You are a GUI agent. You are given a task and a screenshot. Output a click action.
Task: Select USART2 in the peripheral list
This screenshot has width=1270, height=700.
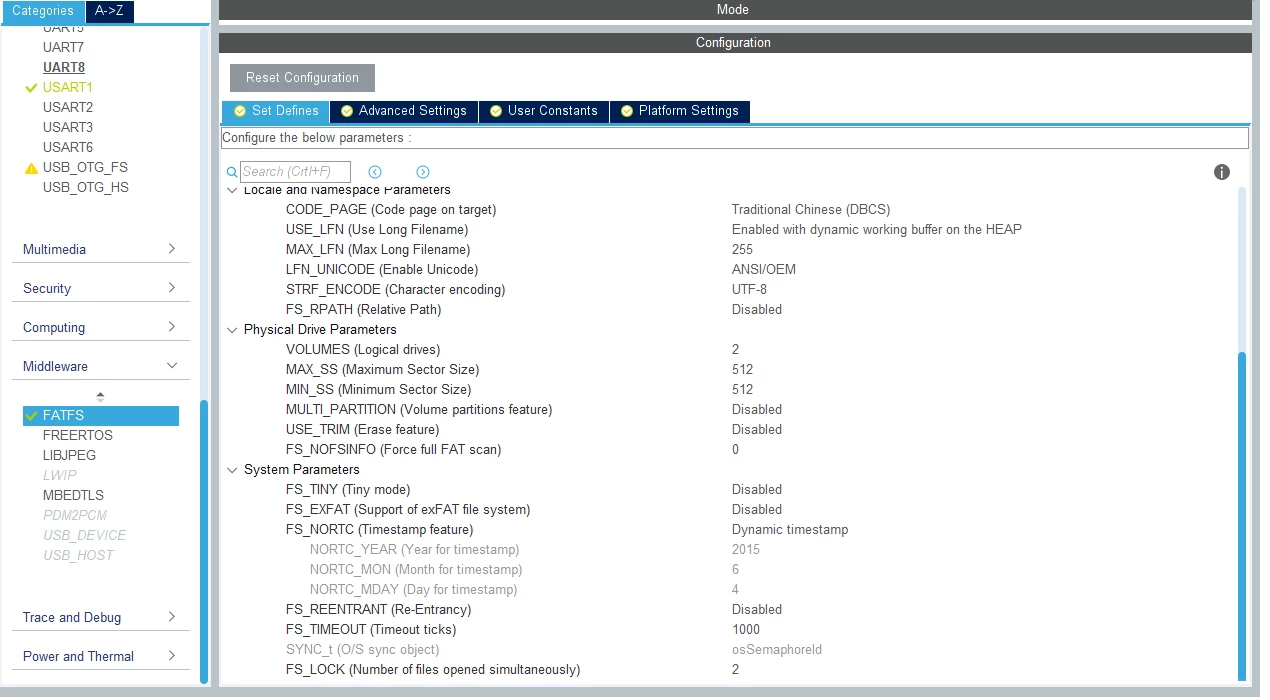(x=67, y=107)
